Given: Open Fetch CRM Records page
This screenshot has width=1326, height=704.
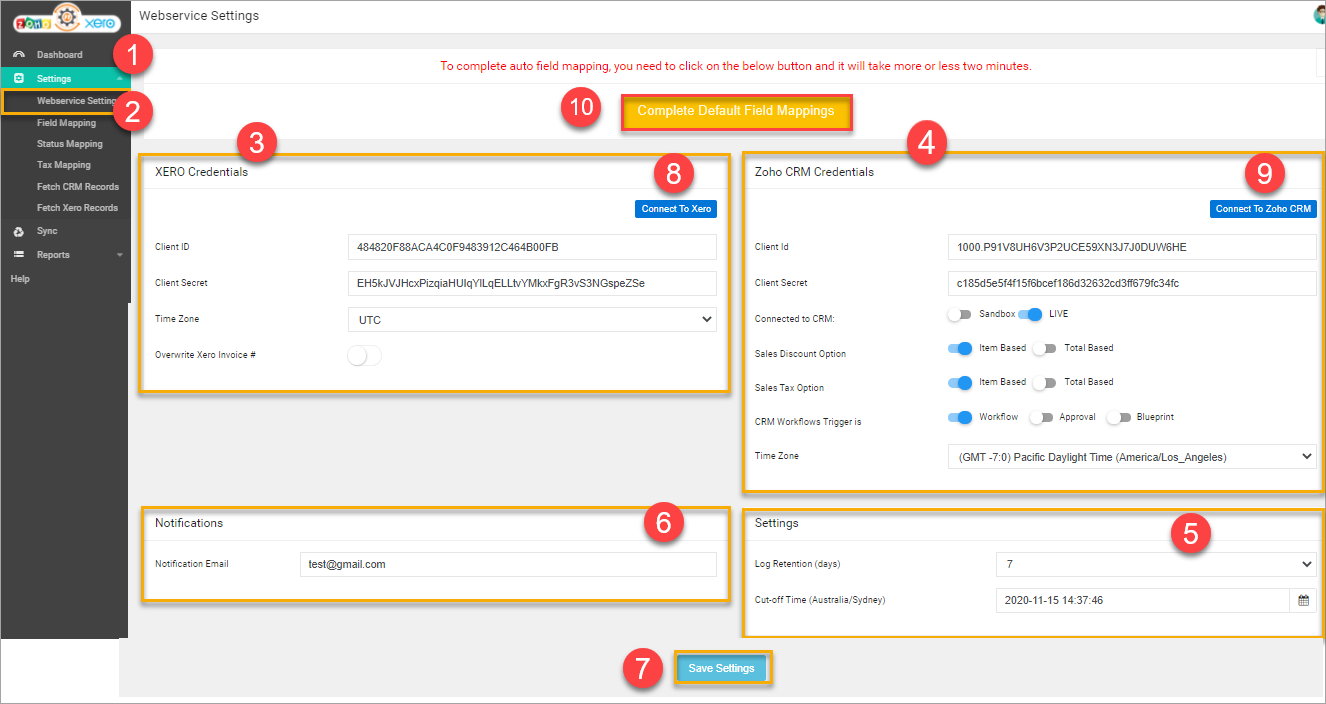Looking at the screenshot, I should pyautogui.click(x=77, y=187).
